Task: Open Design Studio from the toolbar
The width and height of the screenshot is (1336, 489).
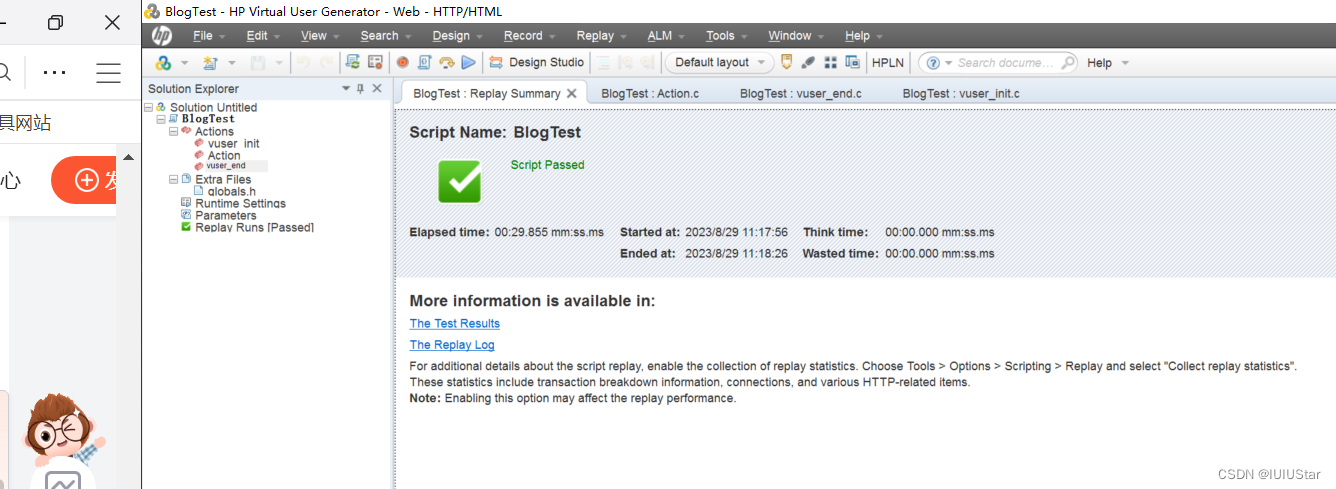Action: coord(536,62)
